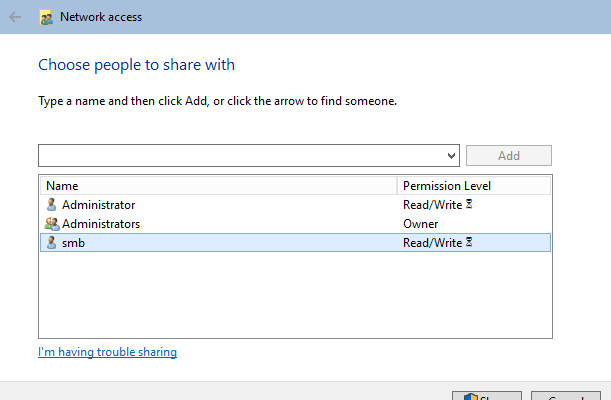The width and height of the screenshot is (611, 400).
Task: Click the Administrator user icon
Action: (x=51, y=204)
